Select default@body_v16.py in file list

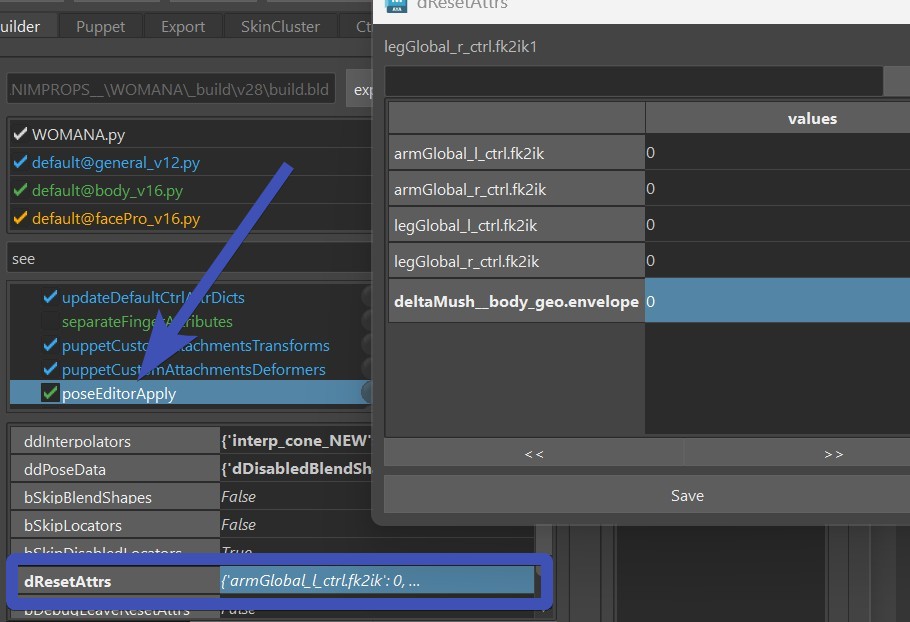pyautogui.click(x=190, y=190)
